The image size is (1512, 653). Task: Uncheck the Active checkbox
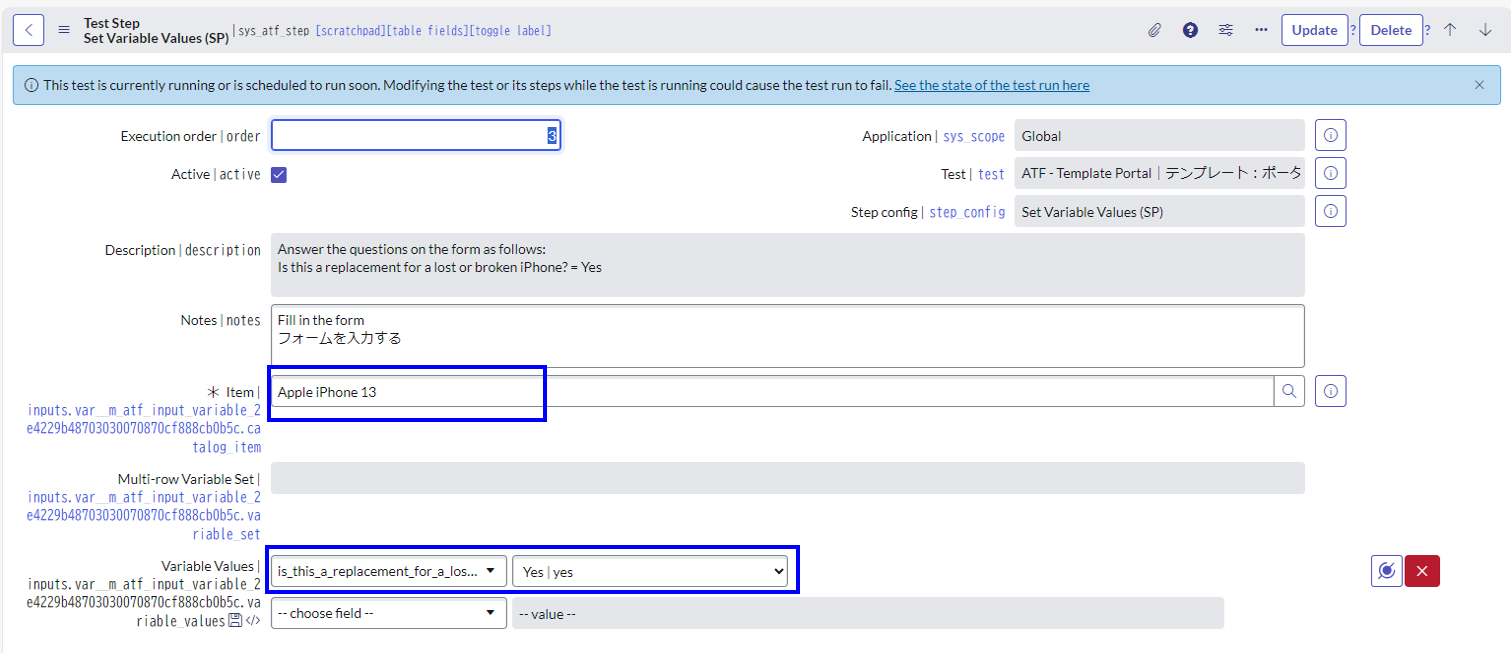(278, 174)
